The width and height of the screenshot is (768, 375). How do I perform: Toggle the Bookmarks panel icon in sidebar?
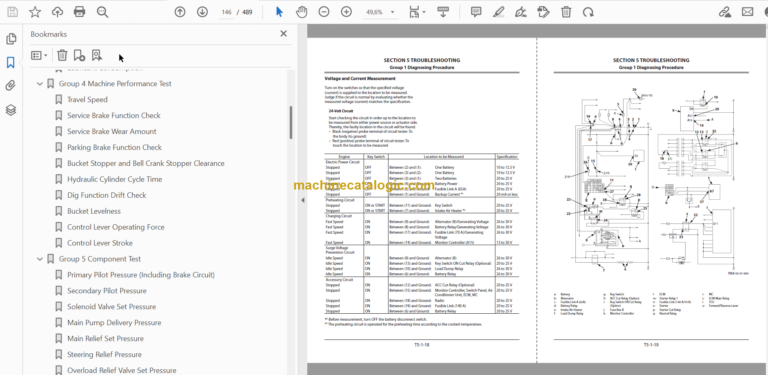11,62
